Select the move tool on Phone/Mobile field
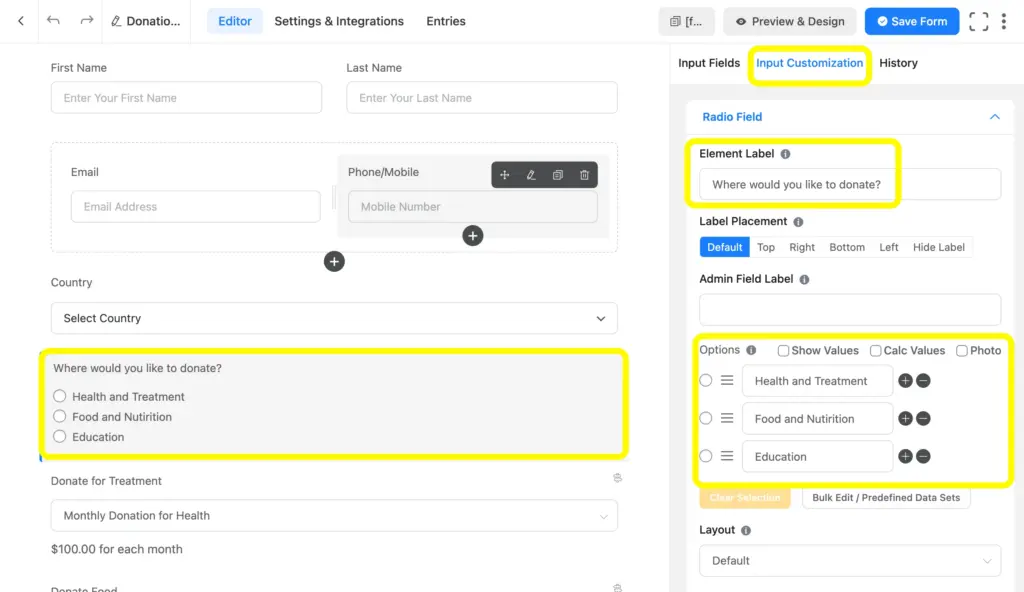The height and width of the screenshot is (592, 1024). 504,175
